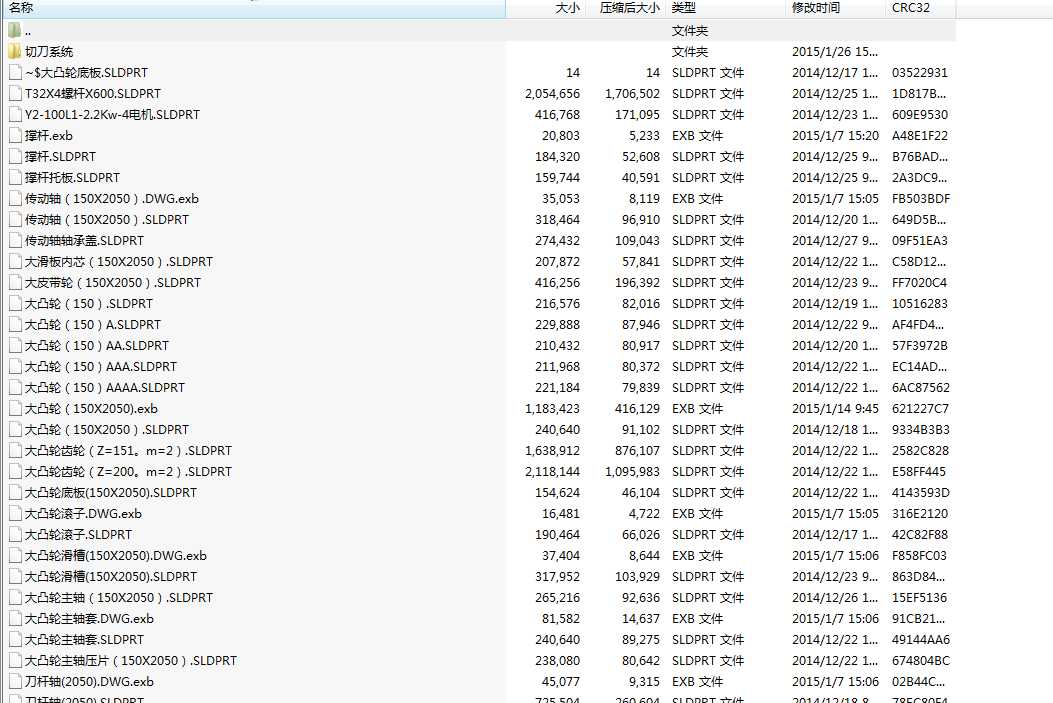
Task: Sort by 压缩后大小 column header
Action: (626, 8)
